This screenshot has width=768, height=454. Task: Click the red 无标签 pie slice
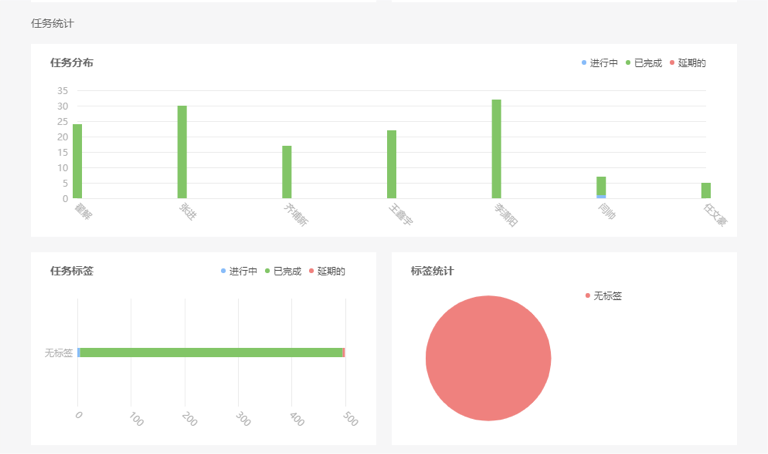point(488,358)
